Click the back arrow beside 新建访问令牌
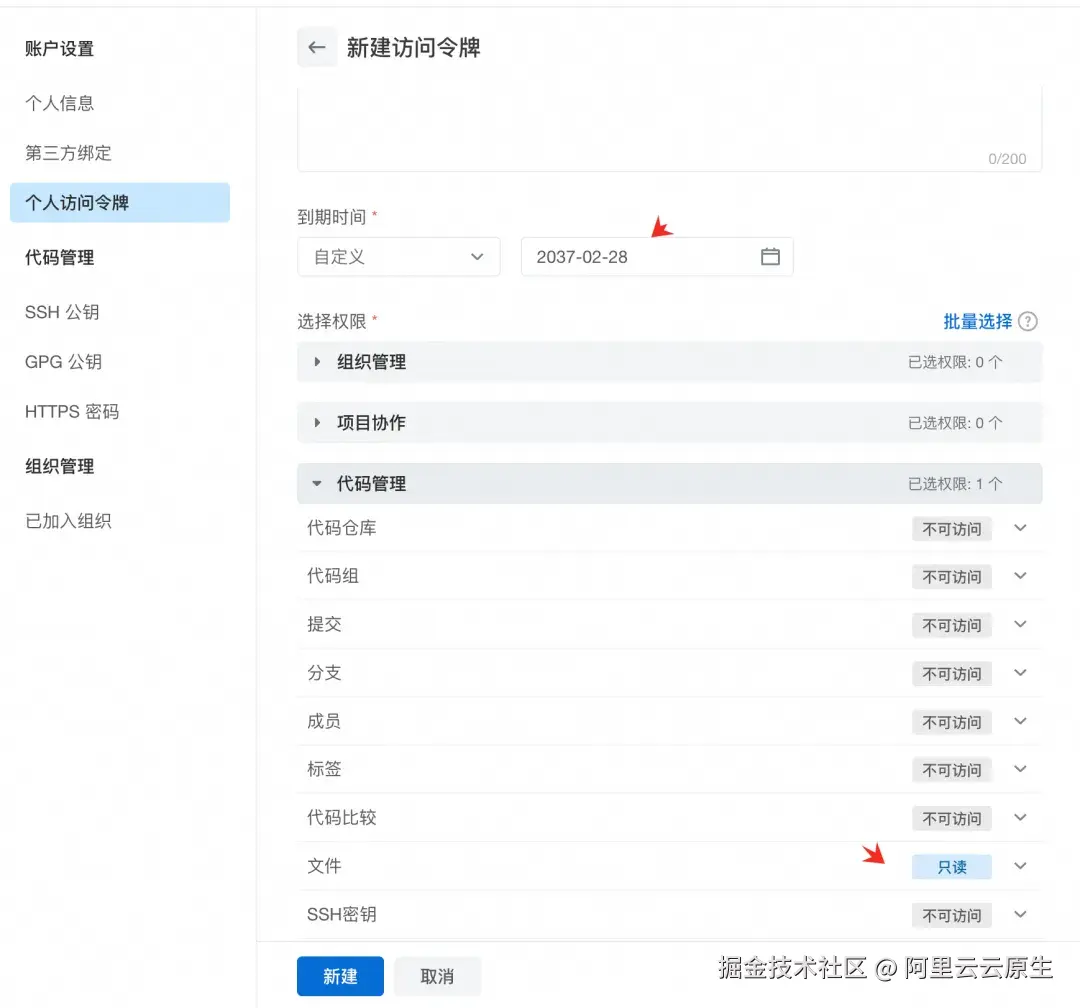1080x1008 pixels. 316,47
